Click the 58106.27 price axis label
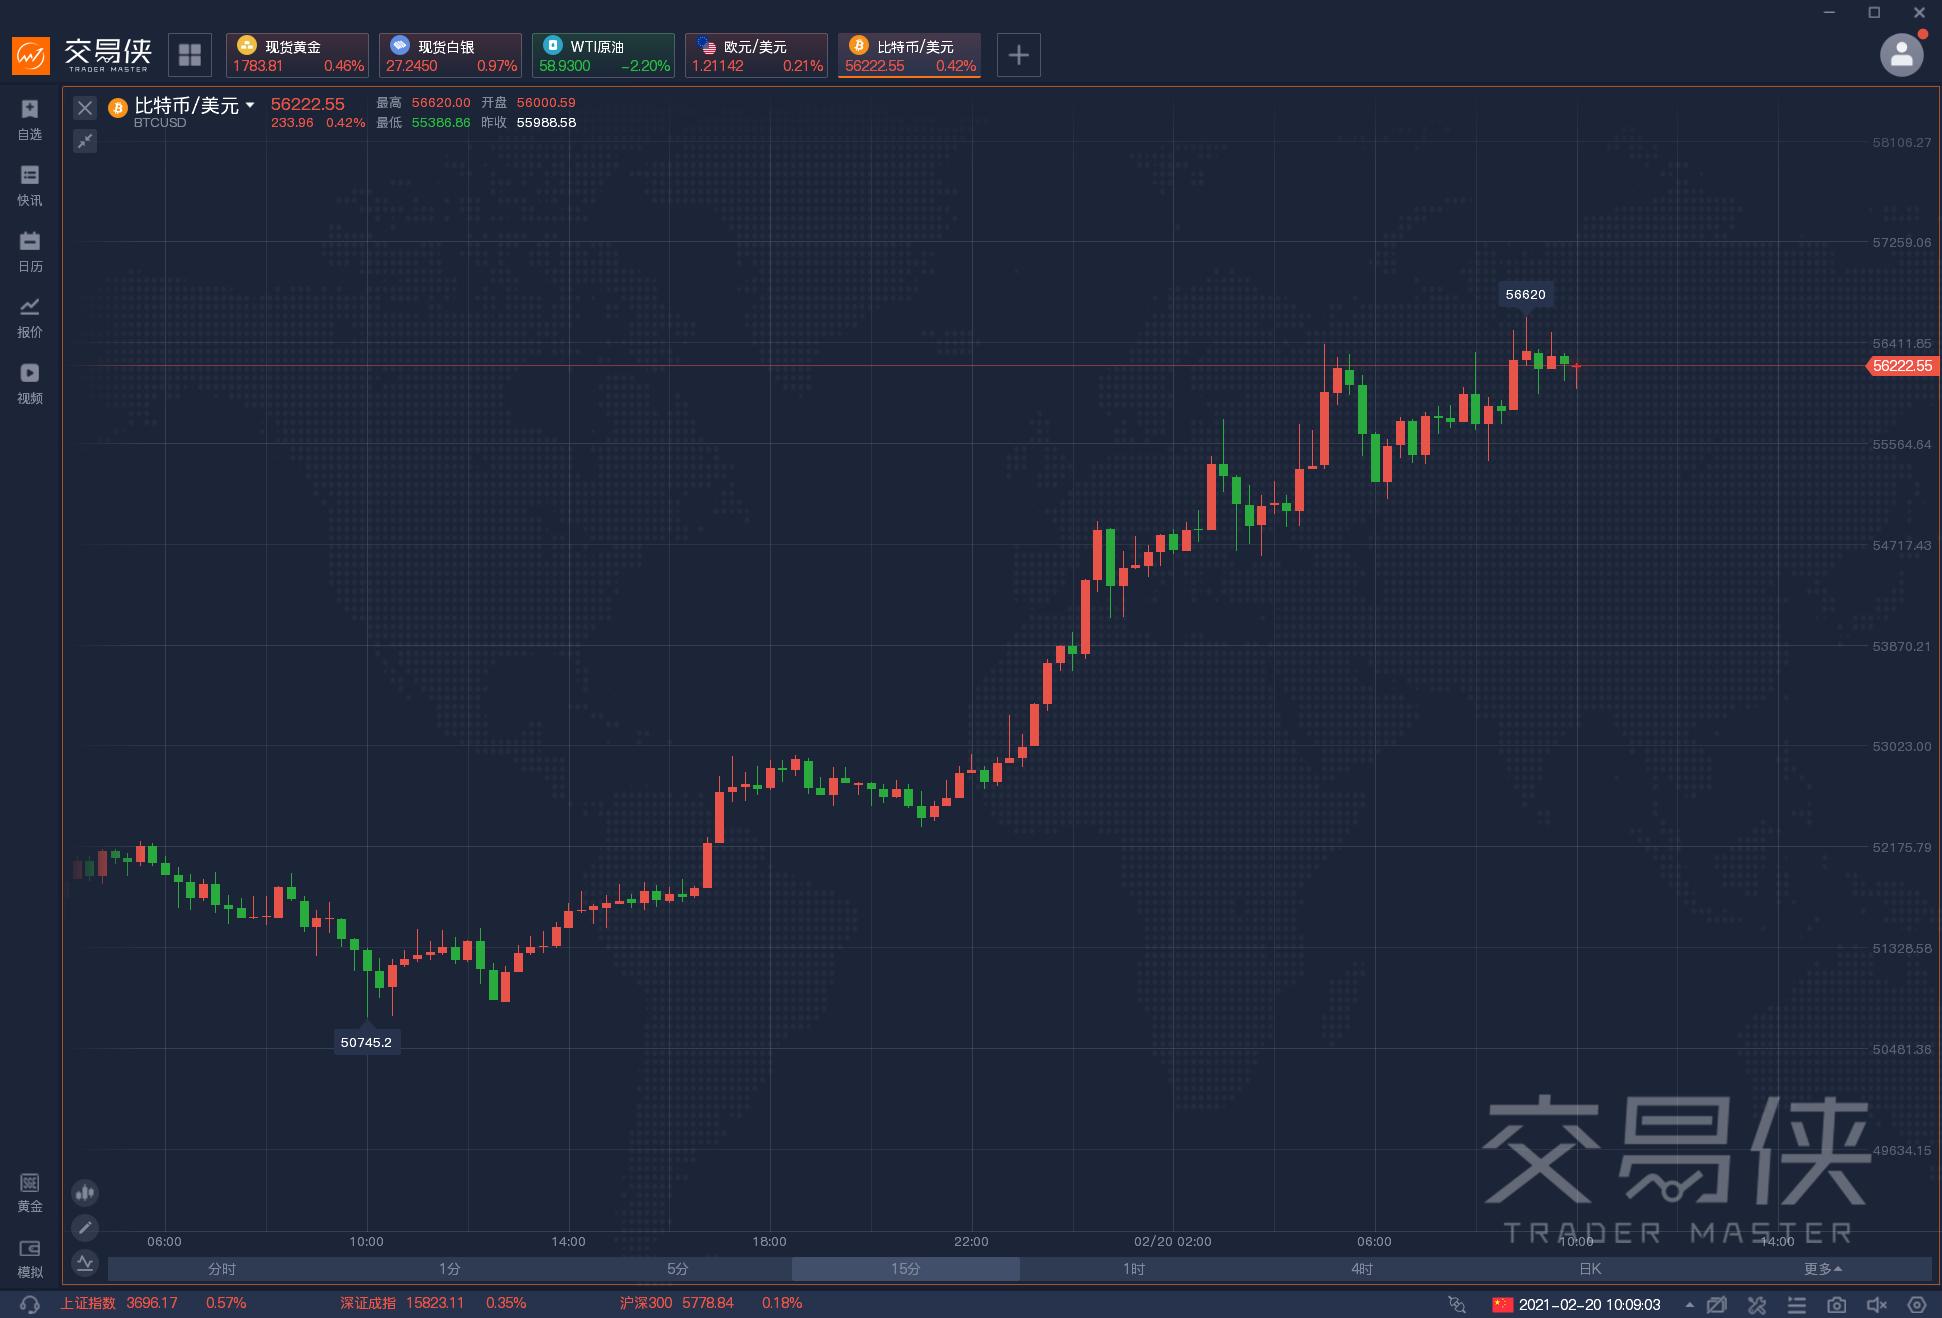This screenshot has height=1318, width=1942. click(x=1901, y=142)
